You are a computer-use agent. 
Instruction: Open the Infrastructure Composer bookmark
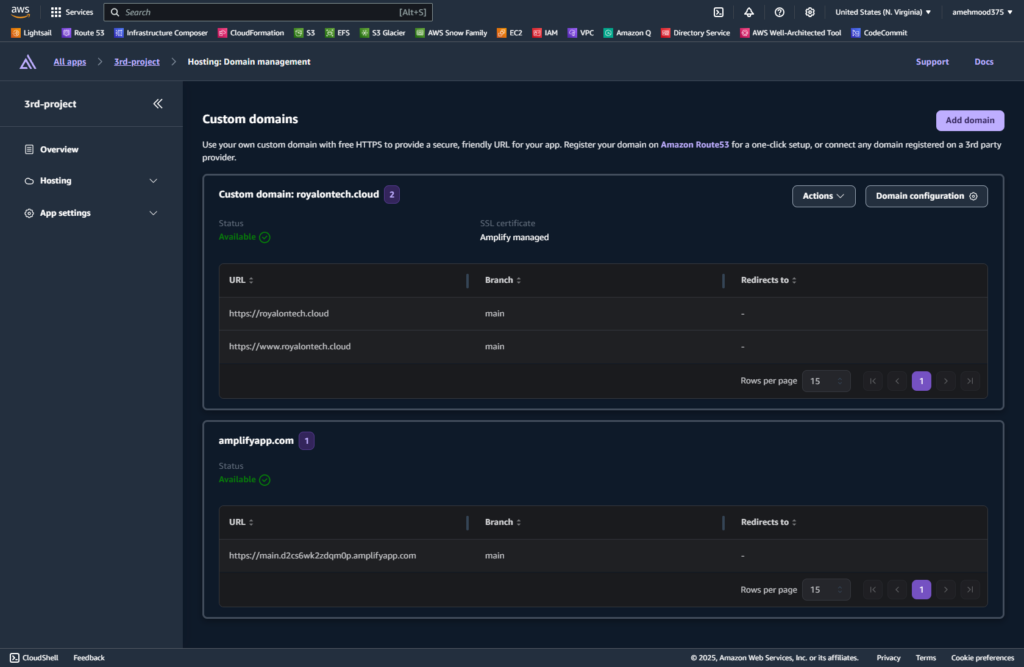[x=161, y=33]
